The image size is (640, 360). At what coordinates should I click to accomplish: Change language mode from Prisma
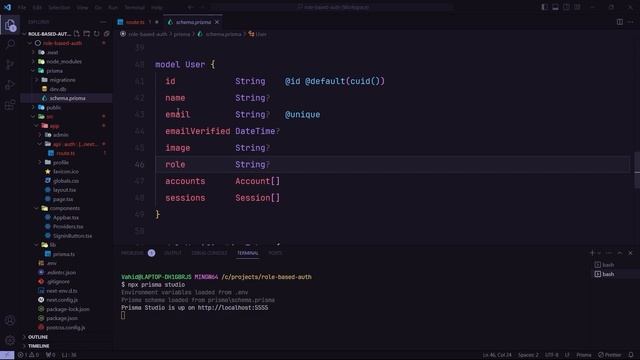[x=584, y=355]
